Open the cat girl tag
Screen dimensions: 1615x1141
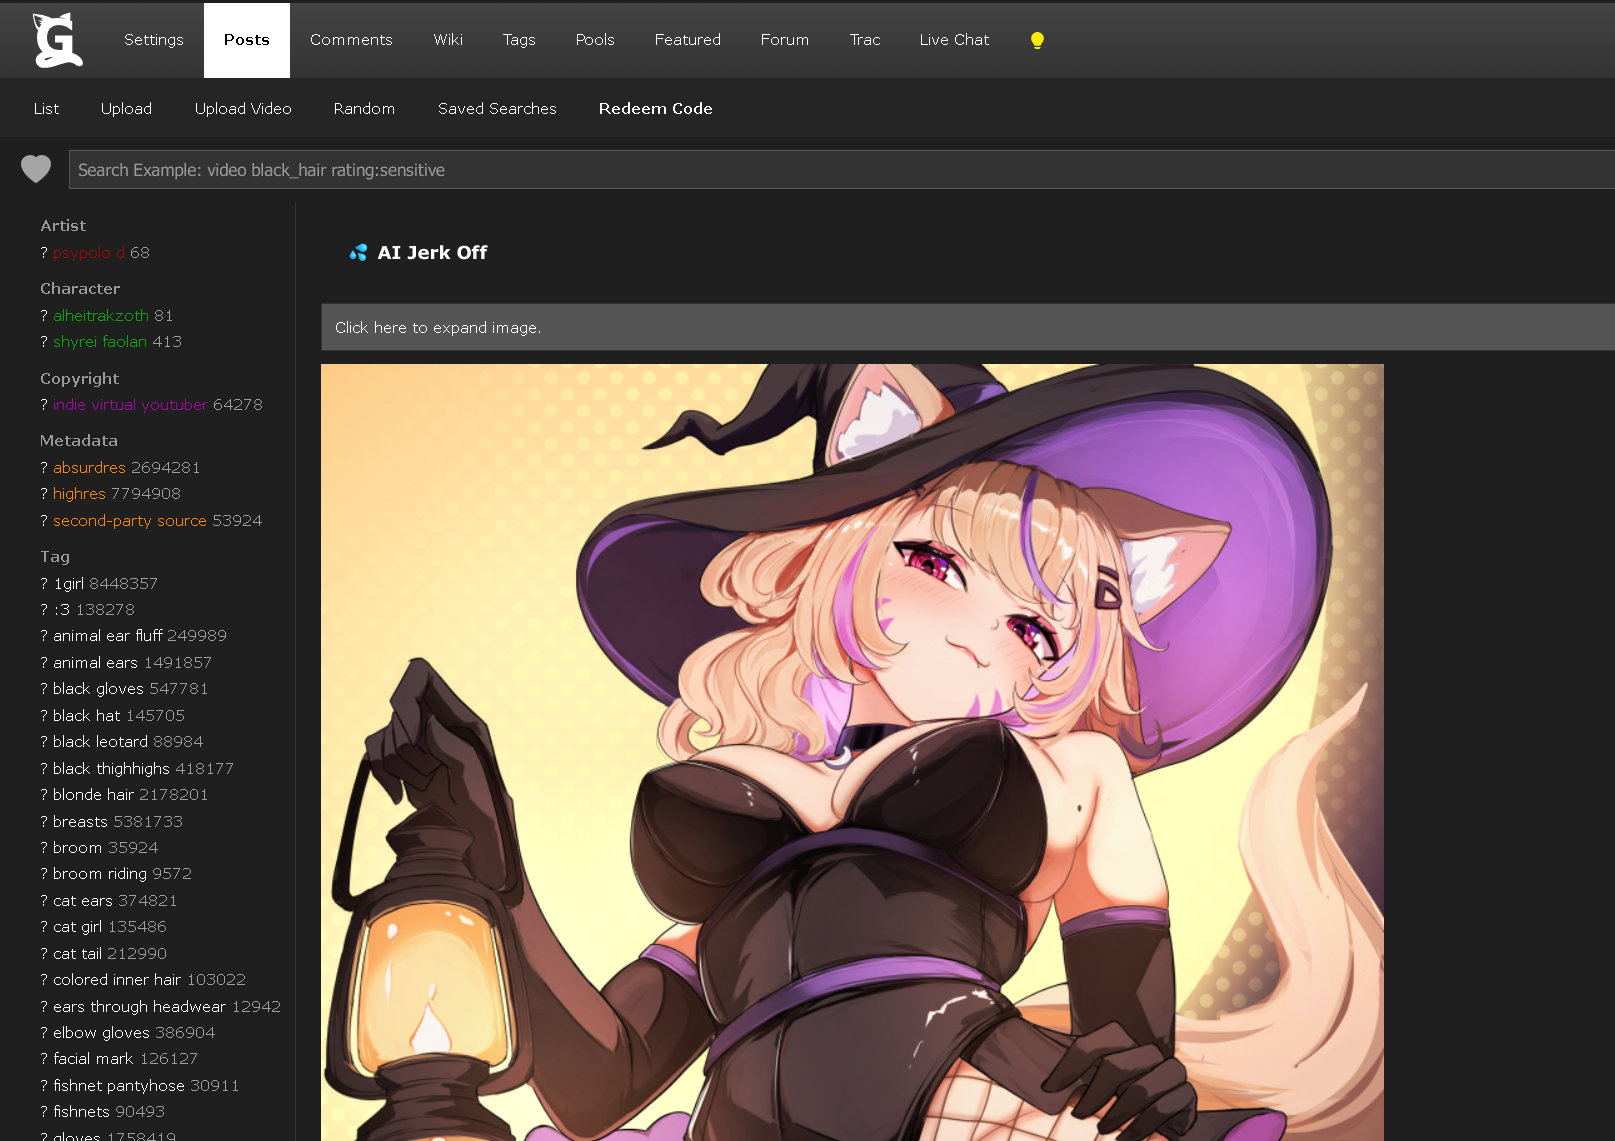[77, 927]
